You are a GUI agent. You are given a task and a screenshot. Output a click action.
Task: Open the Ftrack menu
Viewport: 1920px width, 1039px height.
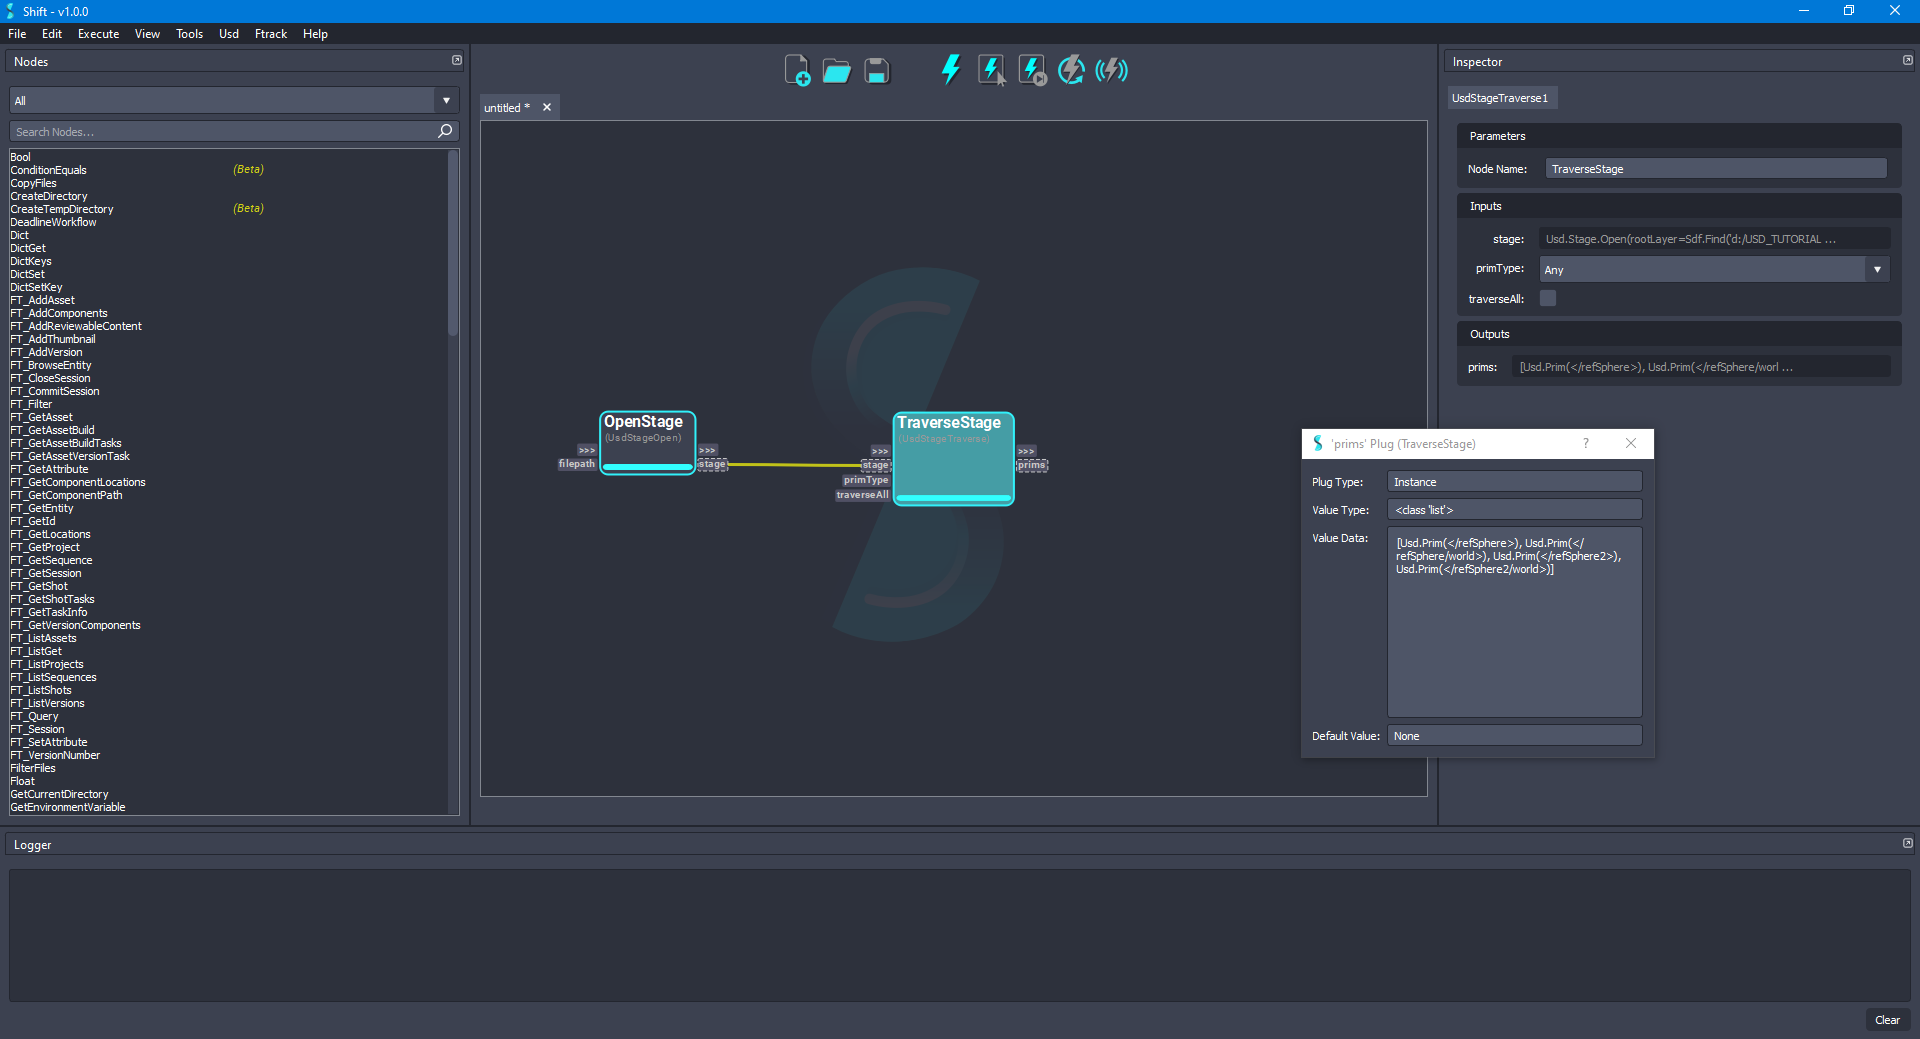point(270,34)
